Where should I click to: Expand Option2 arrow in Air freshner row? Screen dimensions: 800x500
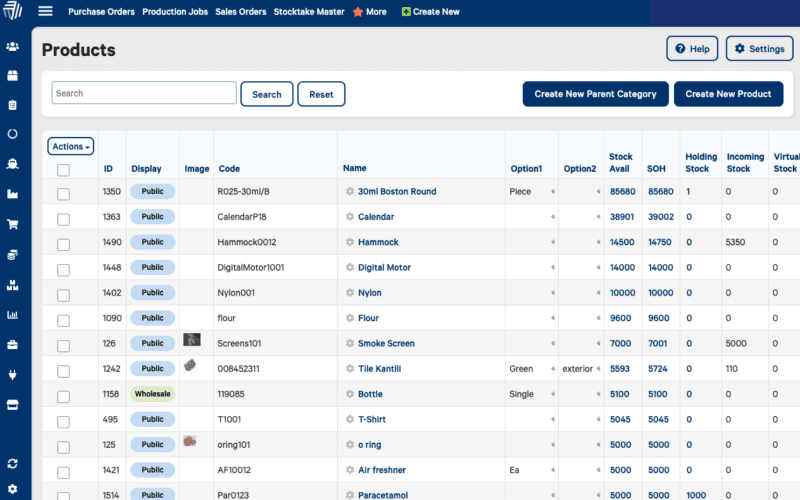[598, 470]
